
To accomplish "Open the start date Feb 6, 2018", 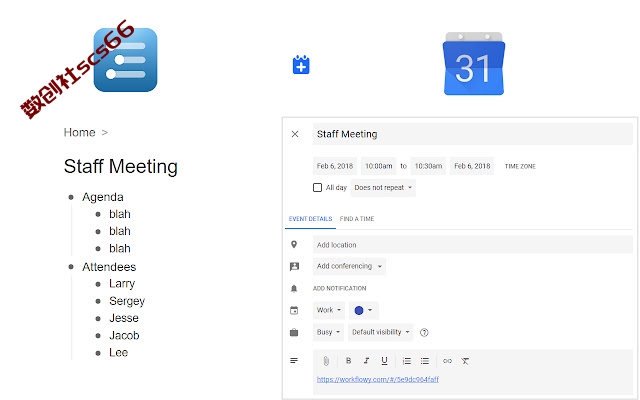I will click(x=335, y=166).
